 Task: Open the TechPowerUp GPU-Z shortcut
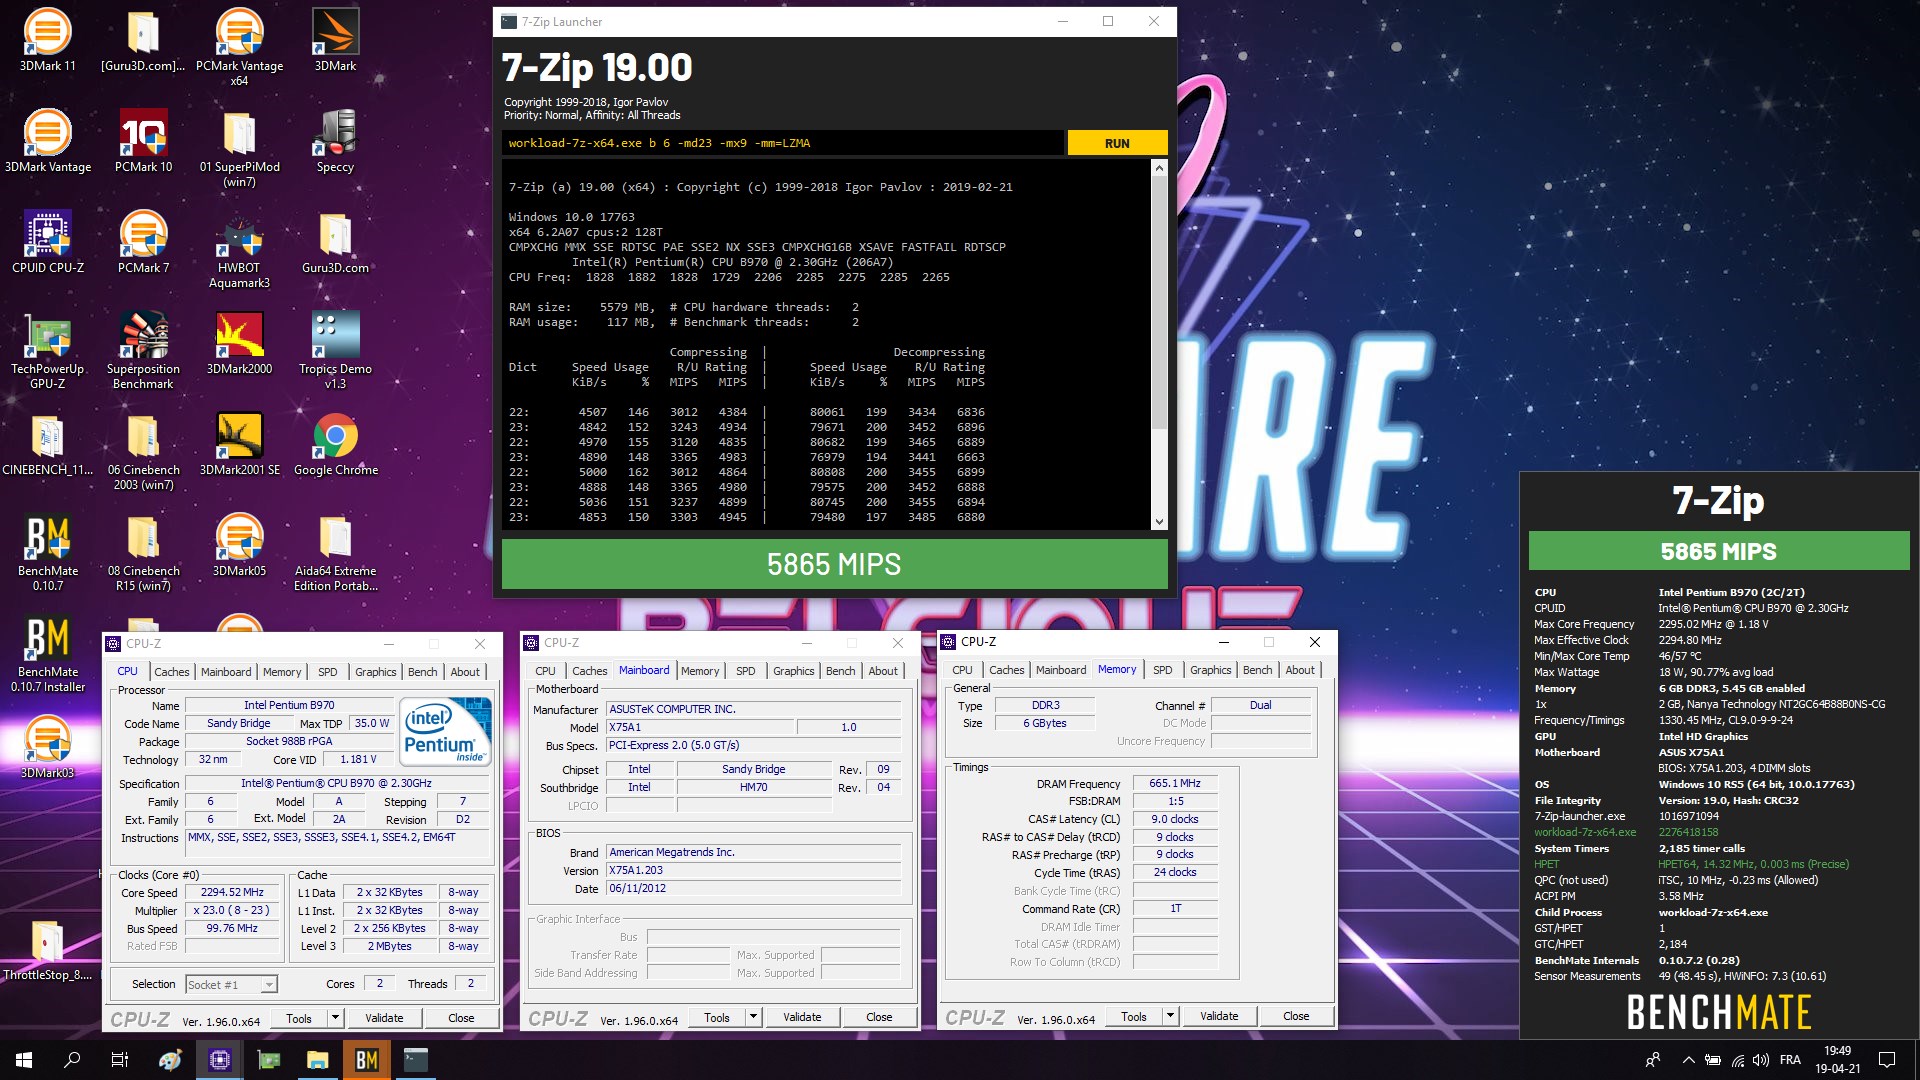point(47,350)
